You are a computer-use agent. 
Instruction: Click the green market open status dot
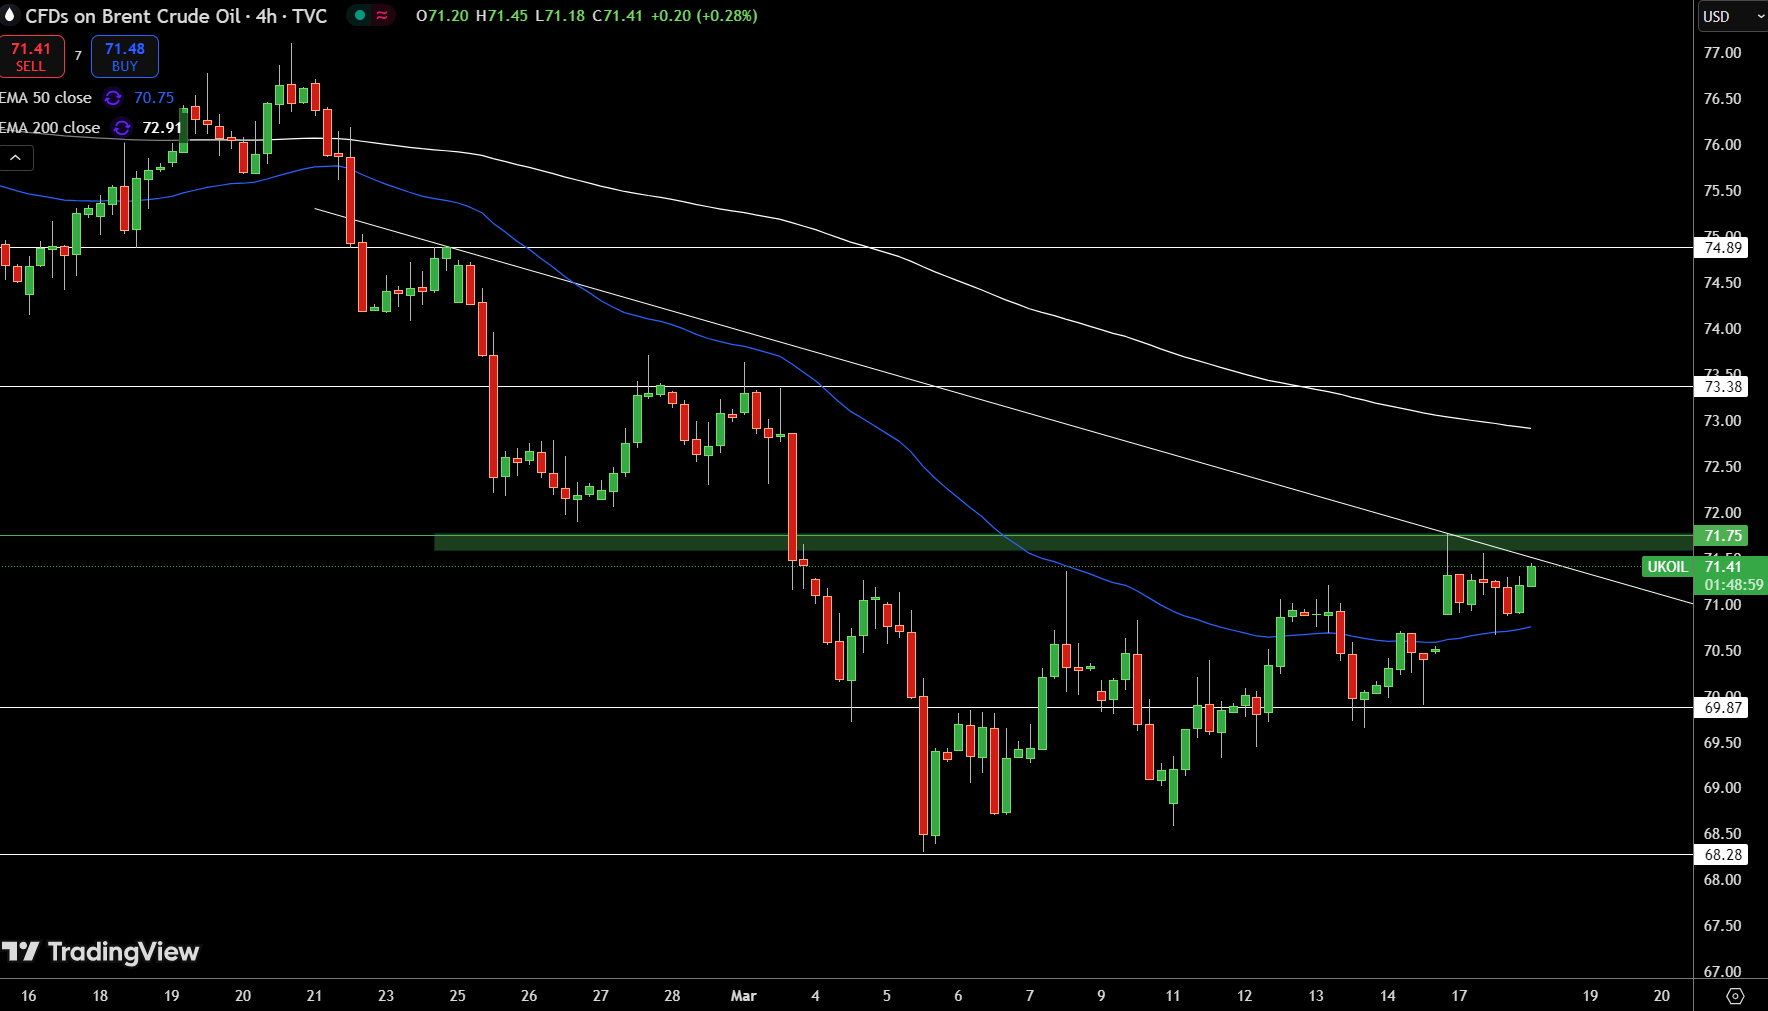tap(360, 16)
